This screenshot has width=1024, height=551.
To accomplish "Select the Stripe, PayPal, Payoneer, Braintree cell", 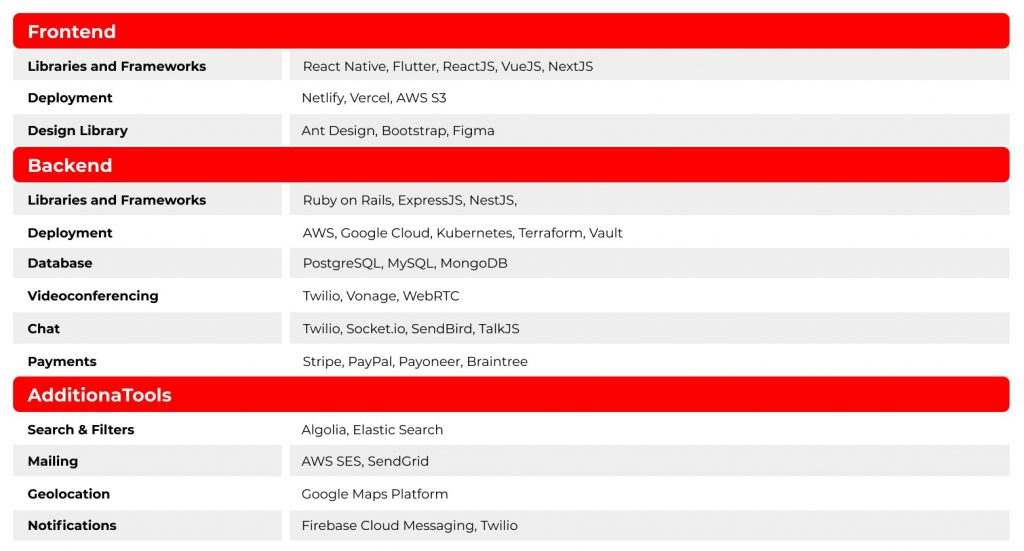I will (x=415, y=362).
